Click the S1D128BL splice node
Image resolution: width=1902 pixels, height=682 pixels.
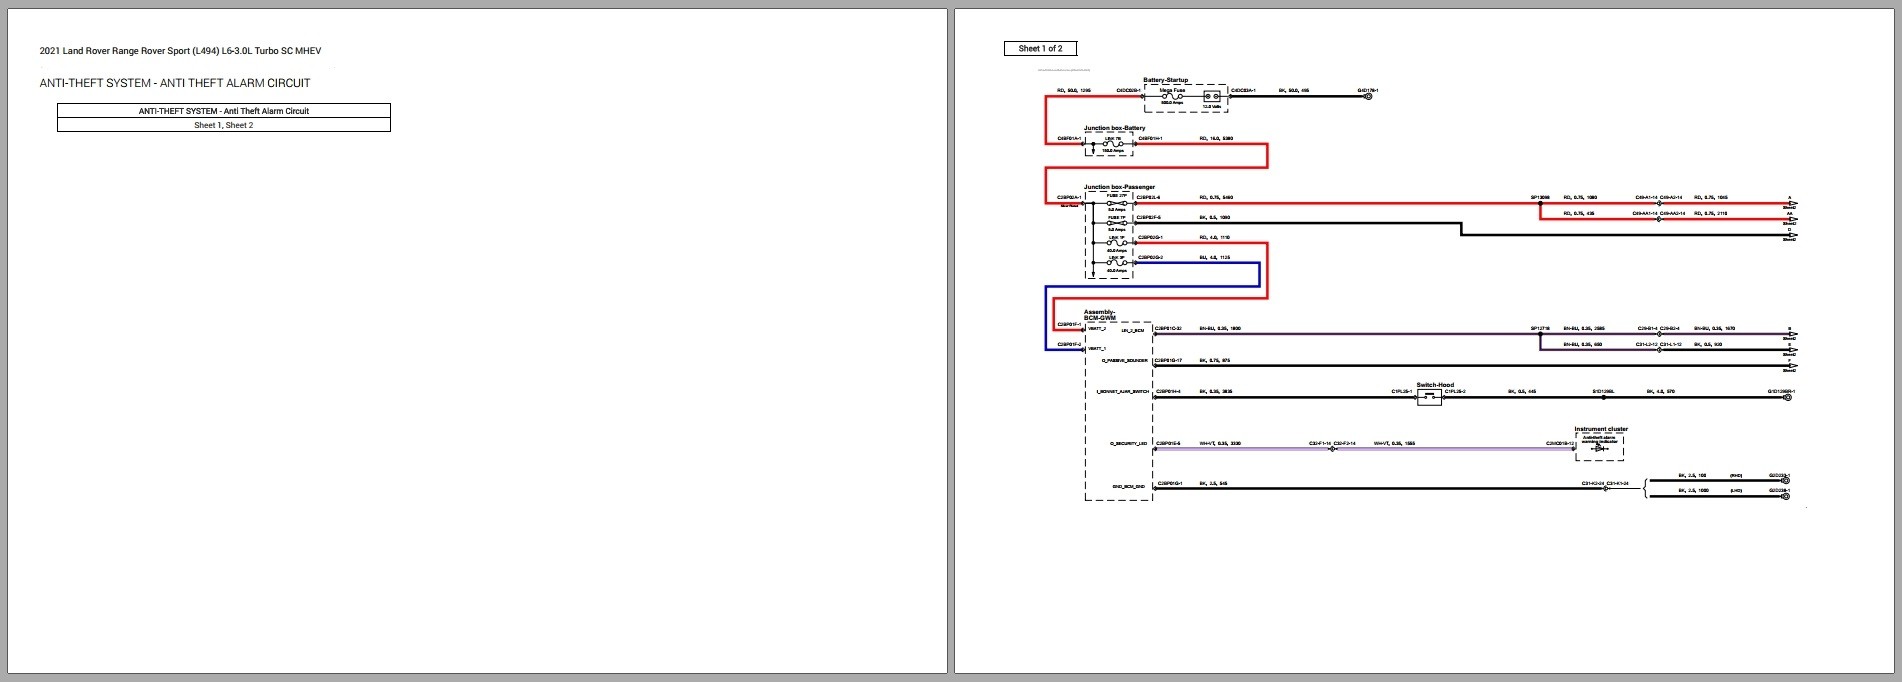point(1603,397)
